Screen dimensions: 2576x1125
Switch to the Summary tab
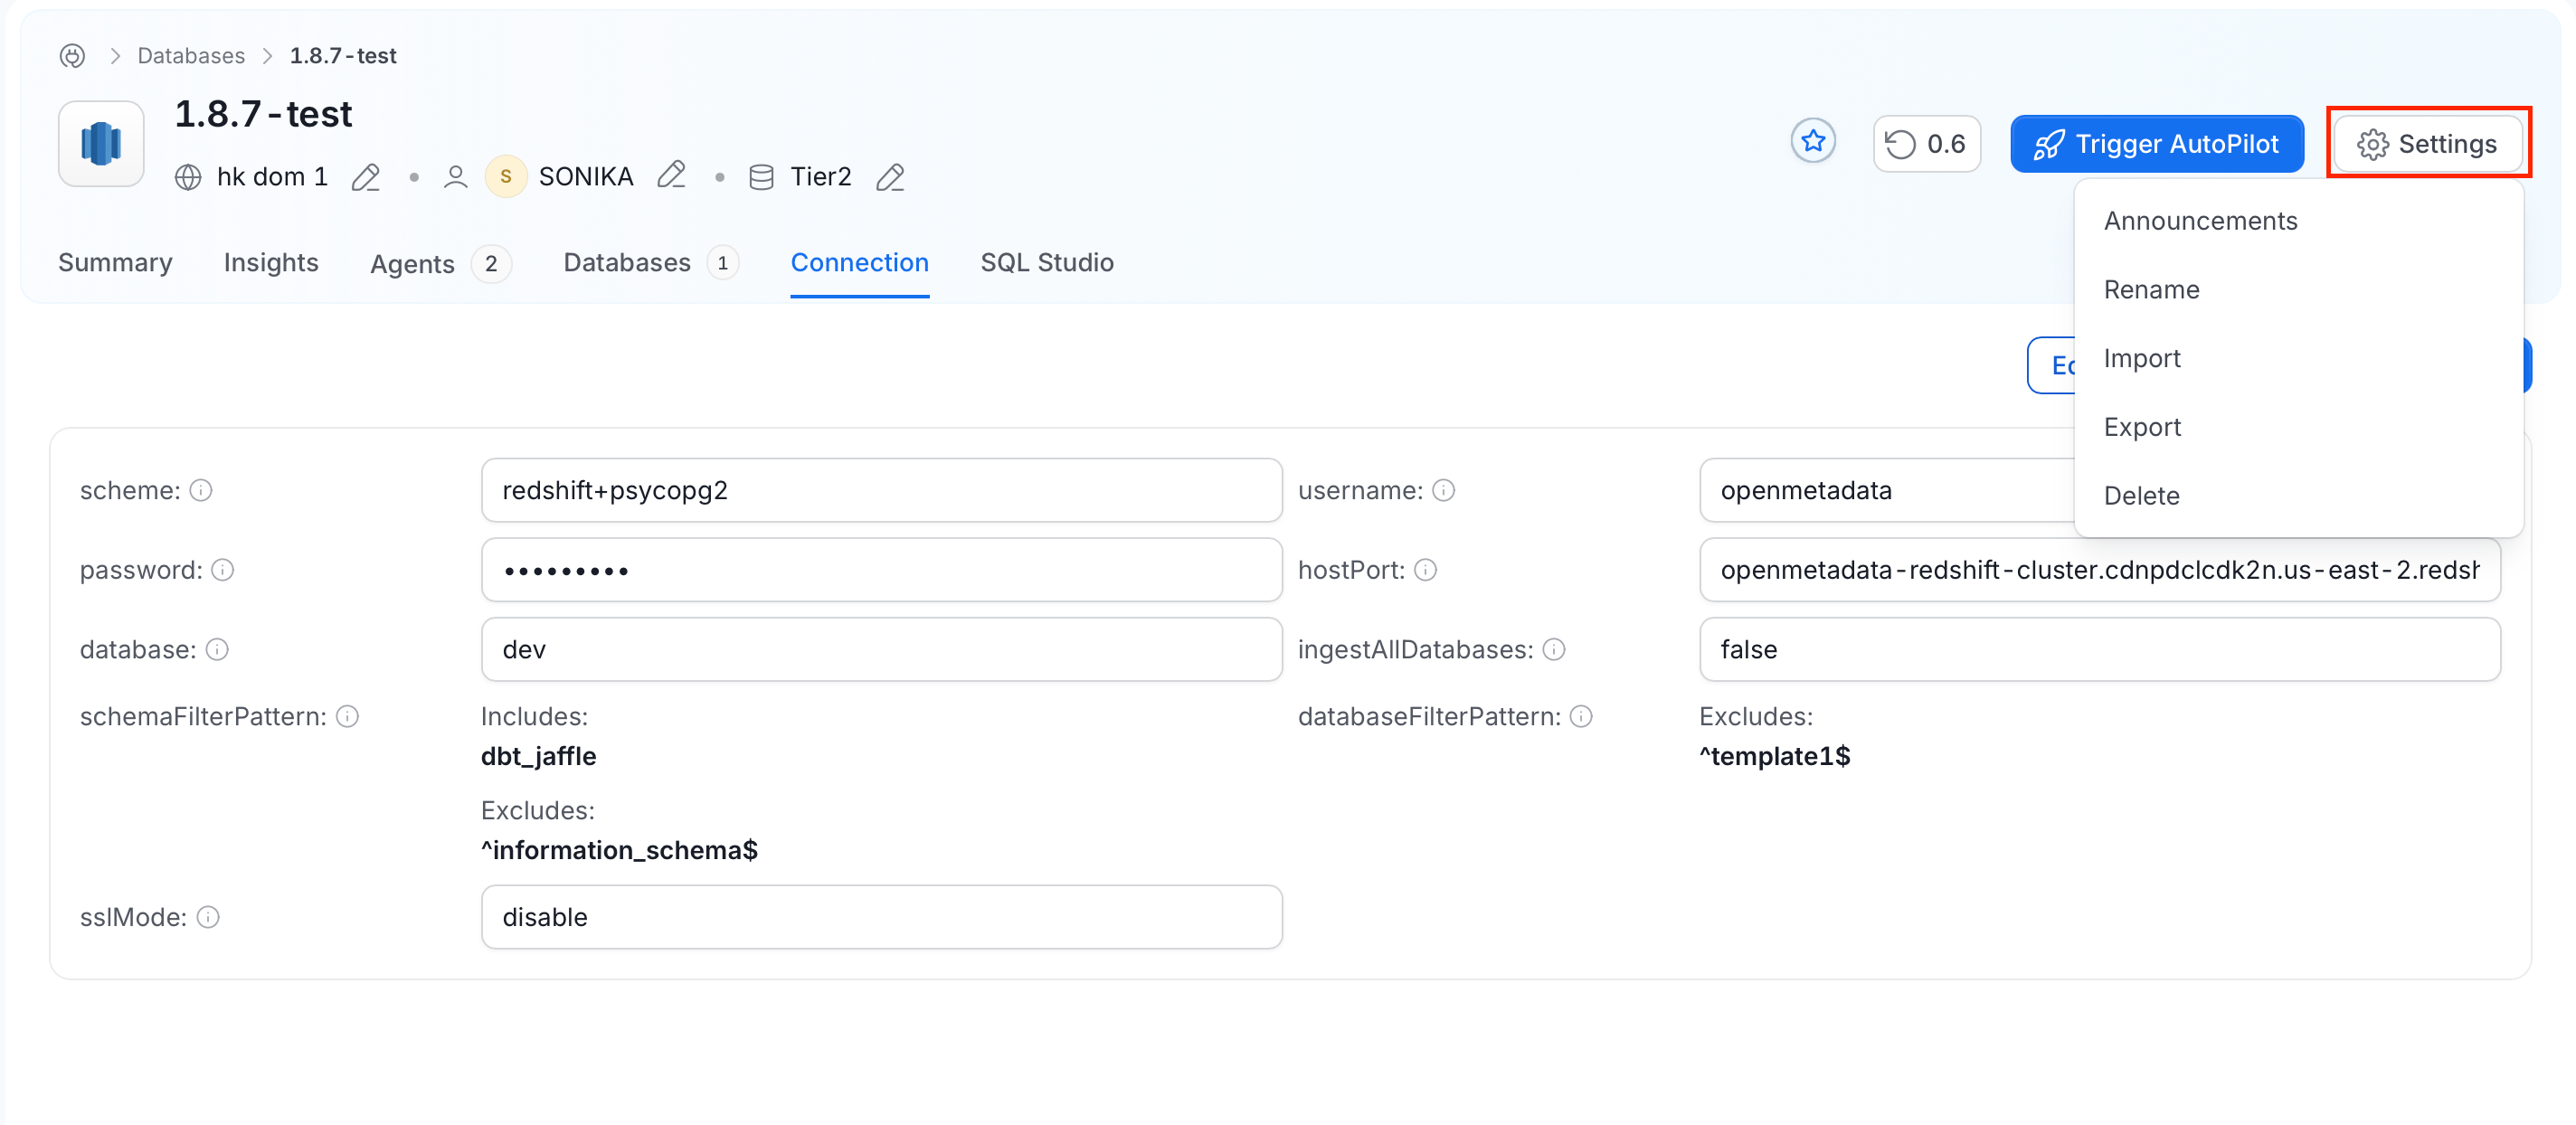pyautogui.click(x=115, y=263)
